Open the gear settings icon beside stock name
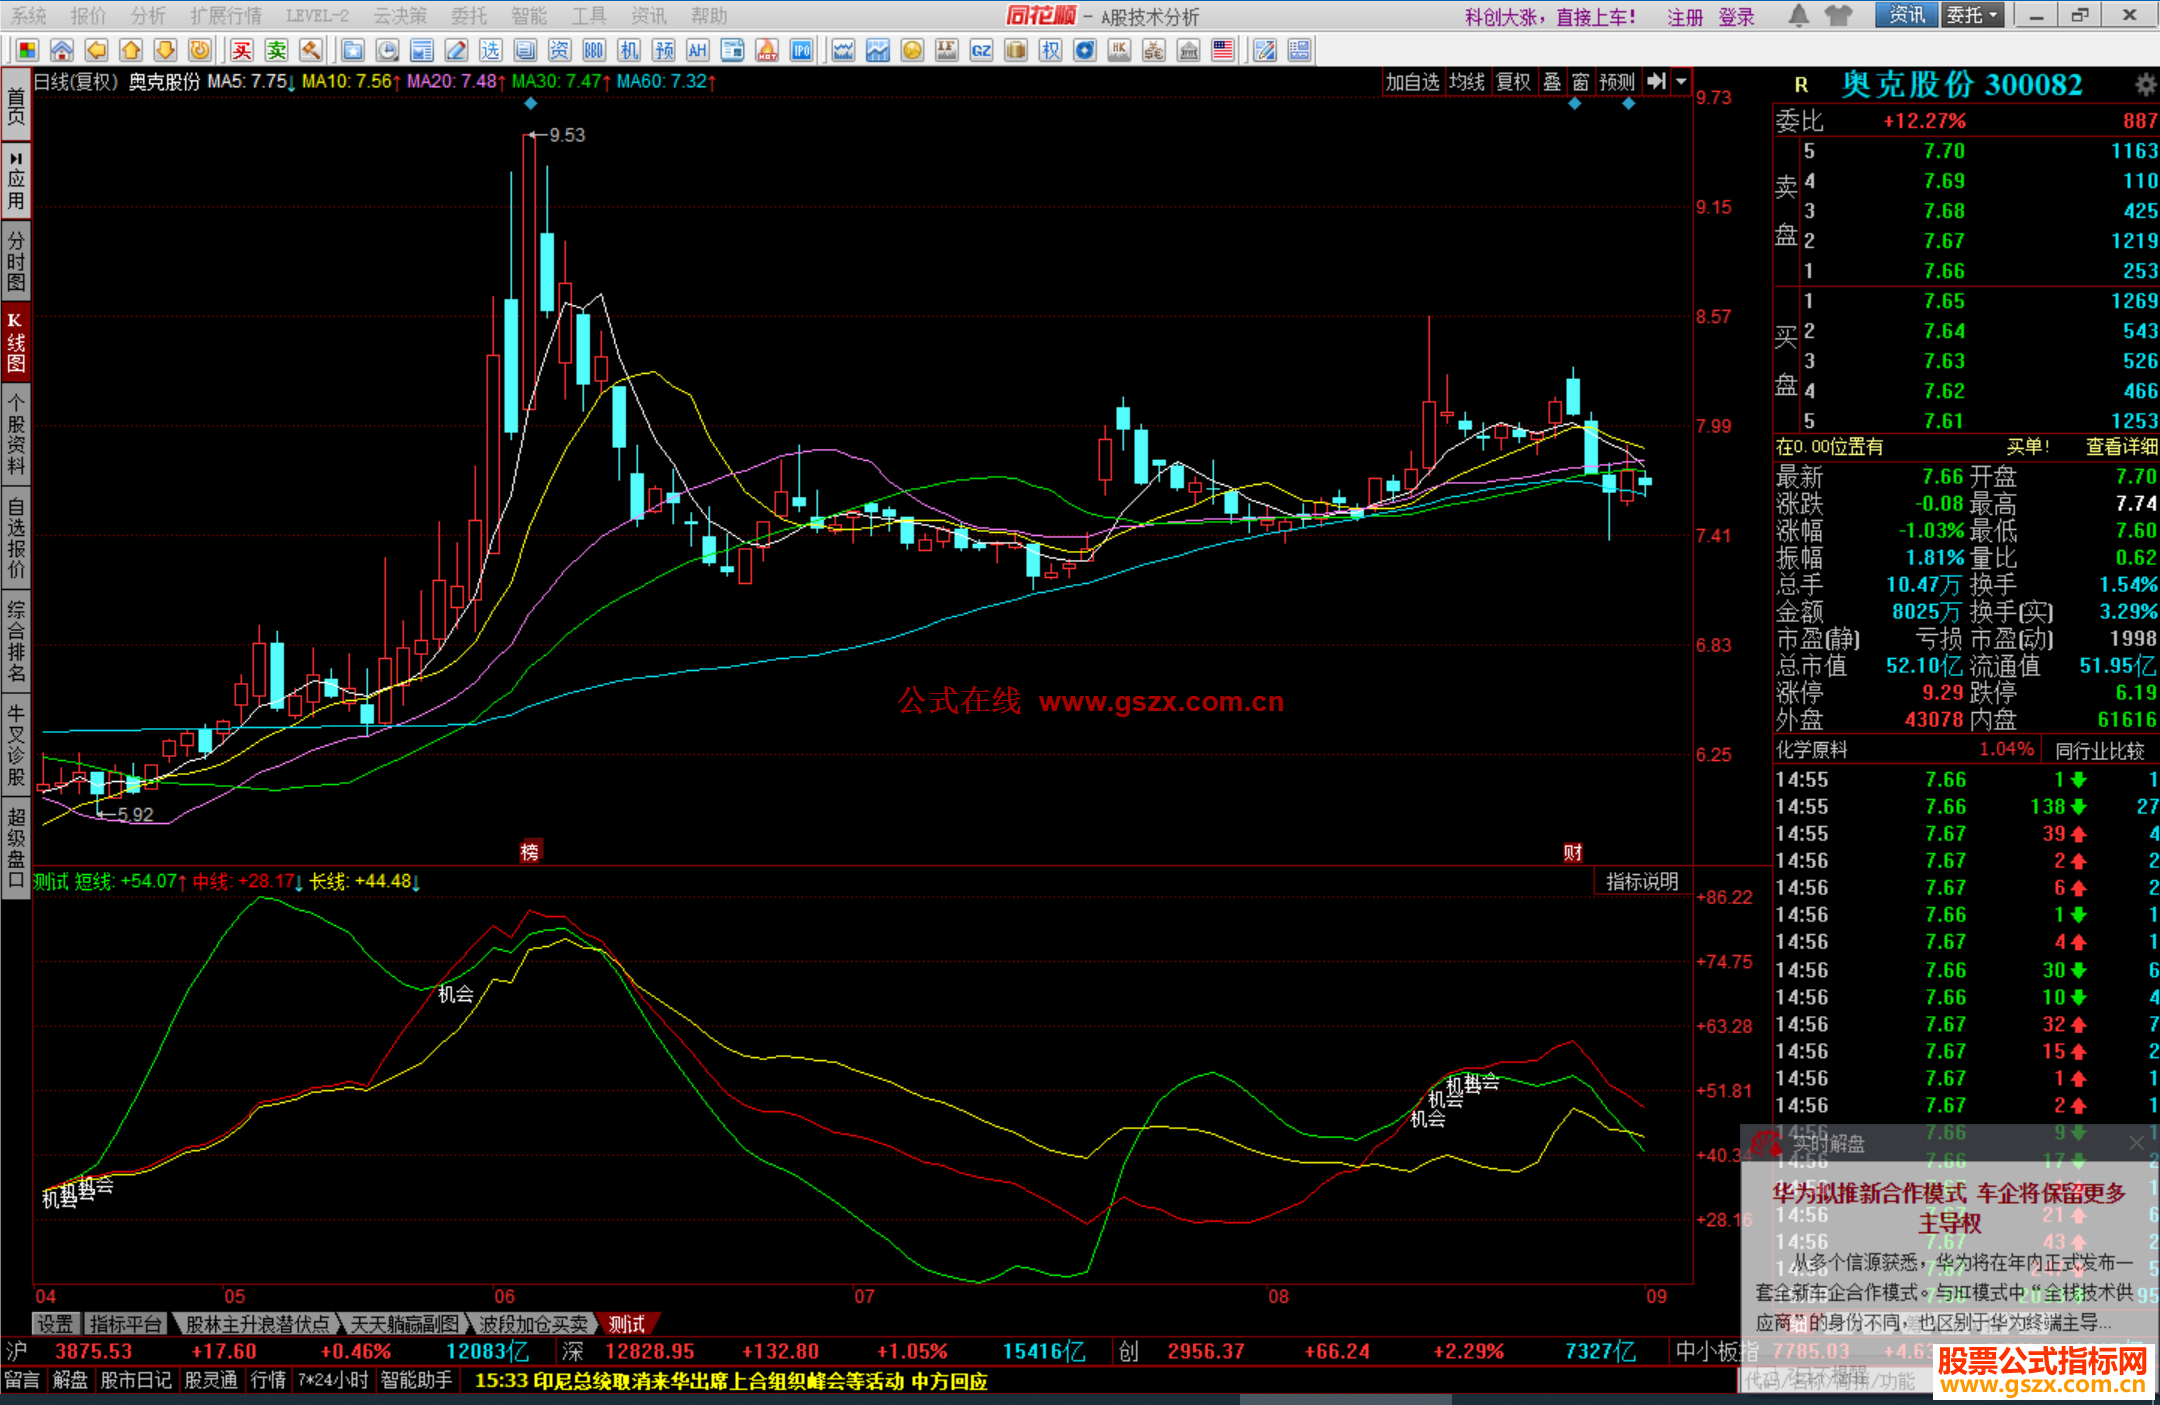This screenshot has width=2160, height=1405. tap(2145, 84)
